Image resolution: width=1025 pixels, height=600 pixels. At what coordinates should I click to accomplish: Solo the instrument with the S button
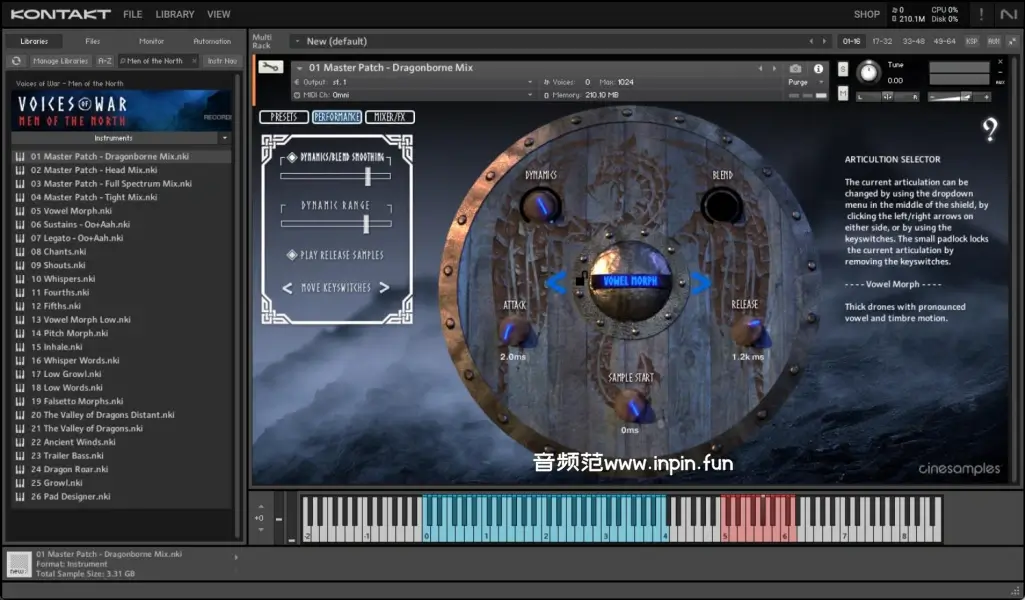843,69
